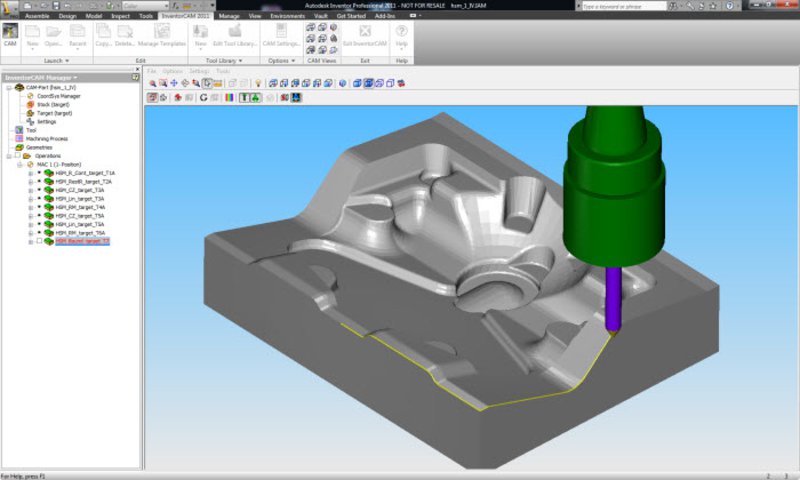The height and width of the screenshot is (480, 800).
Task: Open Help from the ribbon
Action: tap(401, 36)
